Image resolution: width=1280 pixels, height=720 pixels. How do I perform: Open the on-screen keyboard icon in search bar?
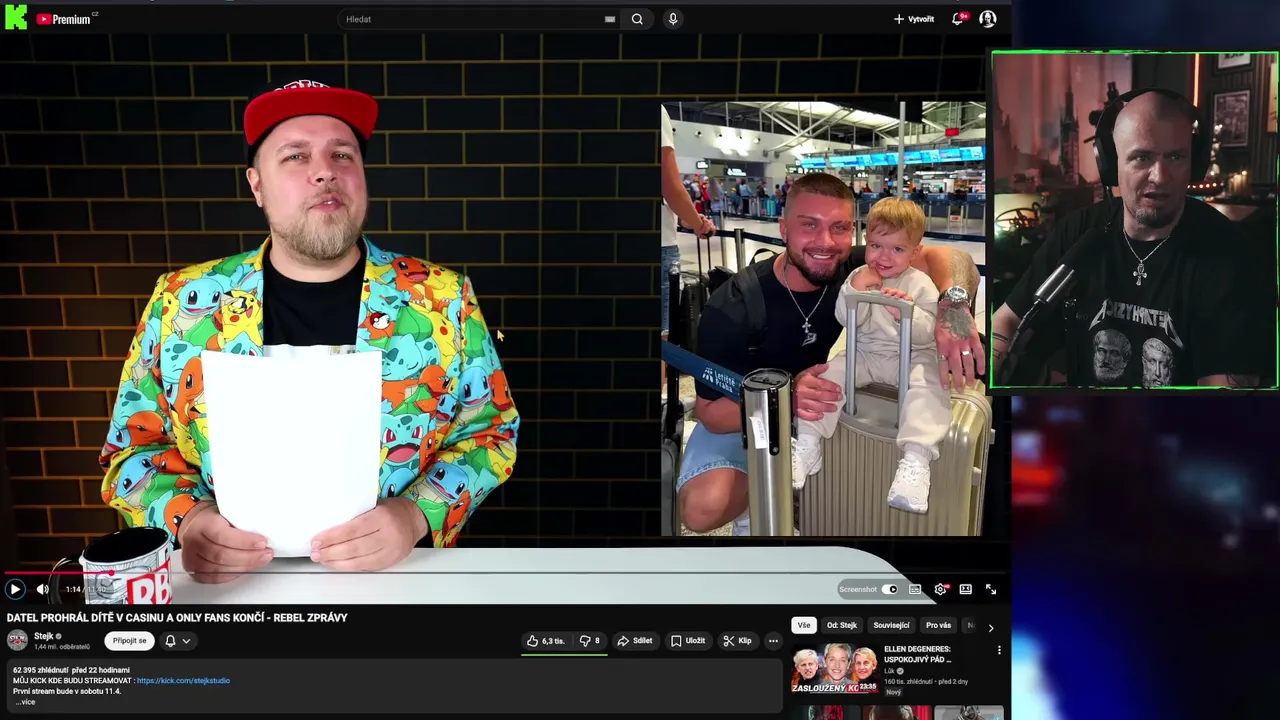pos(610,19)
